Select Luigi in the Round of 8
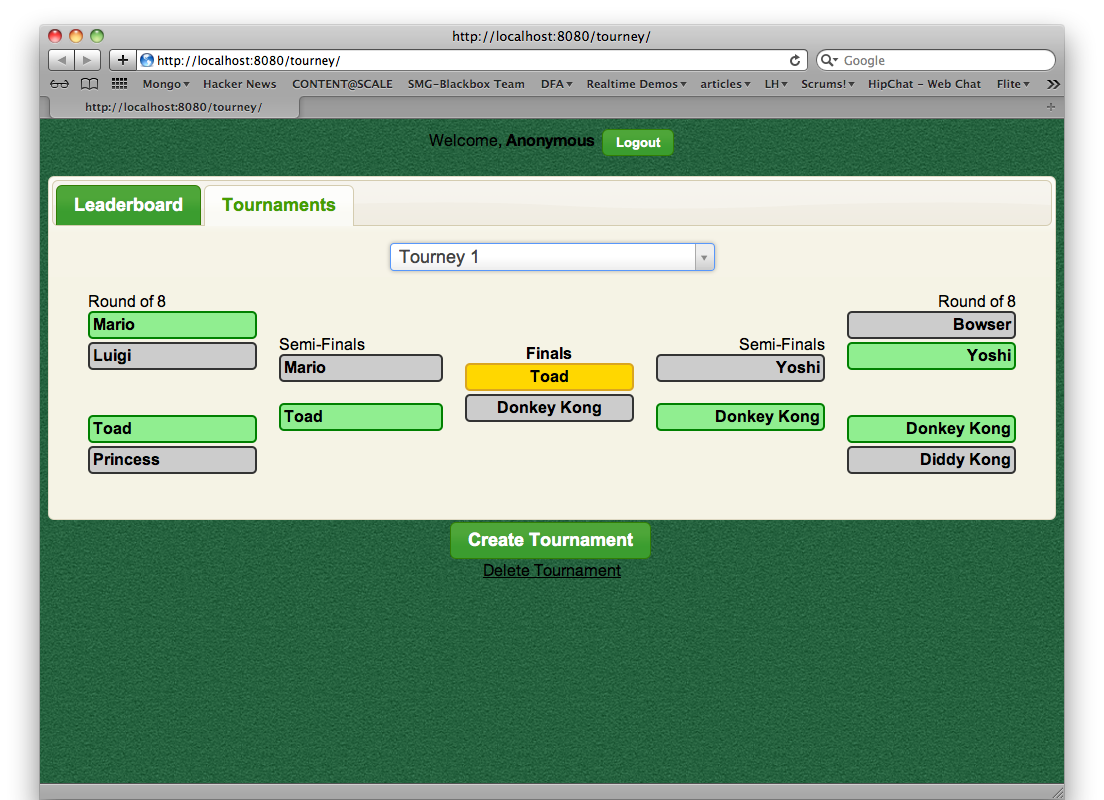This screenshot has height=800, width=1104. [x=172, y=356]
